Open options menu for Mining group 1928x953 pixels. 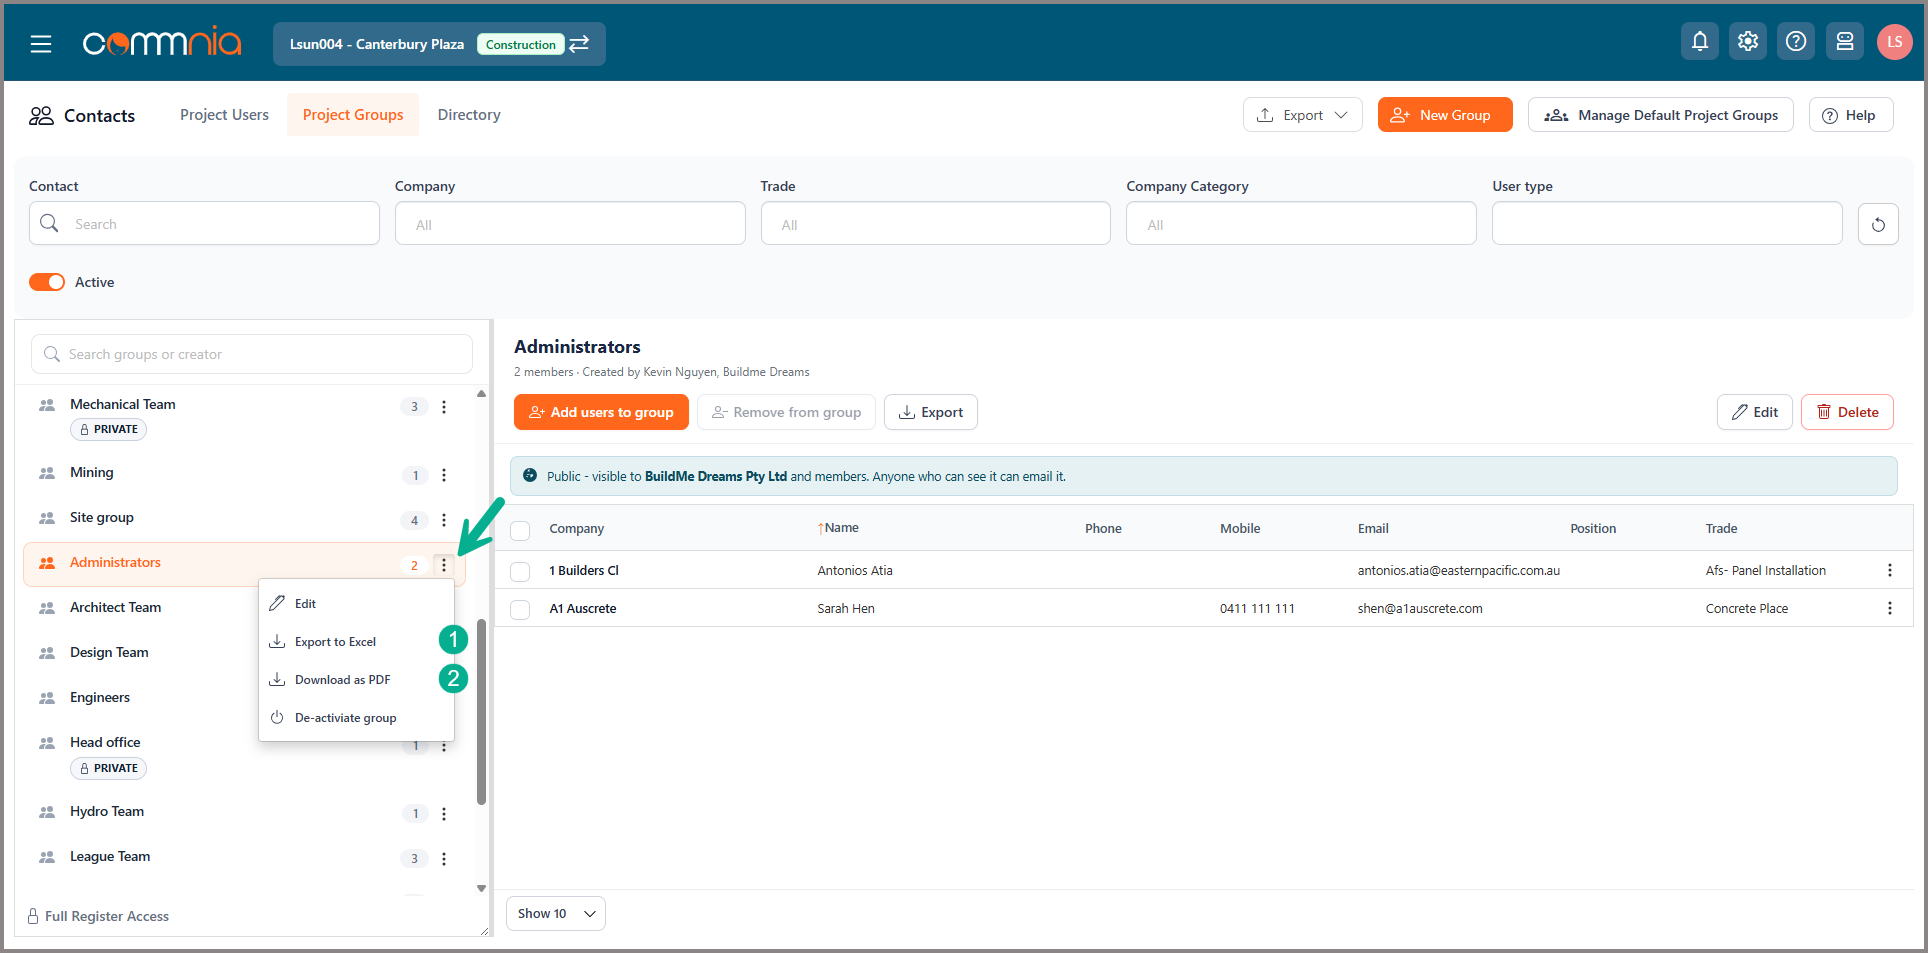444,475
